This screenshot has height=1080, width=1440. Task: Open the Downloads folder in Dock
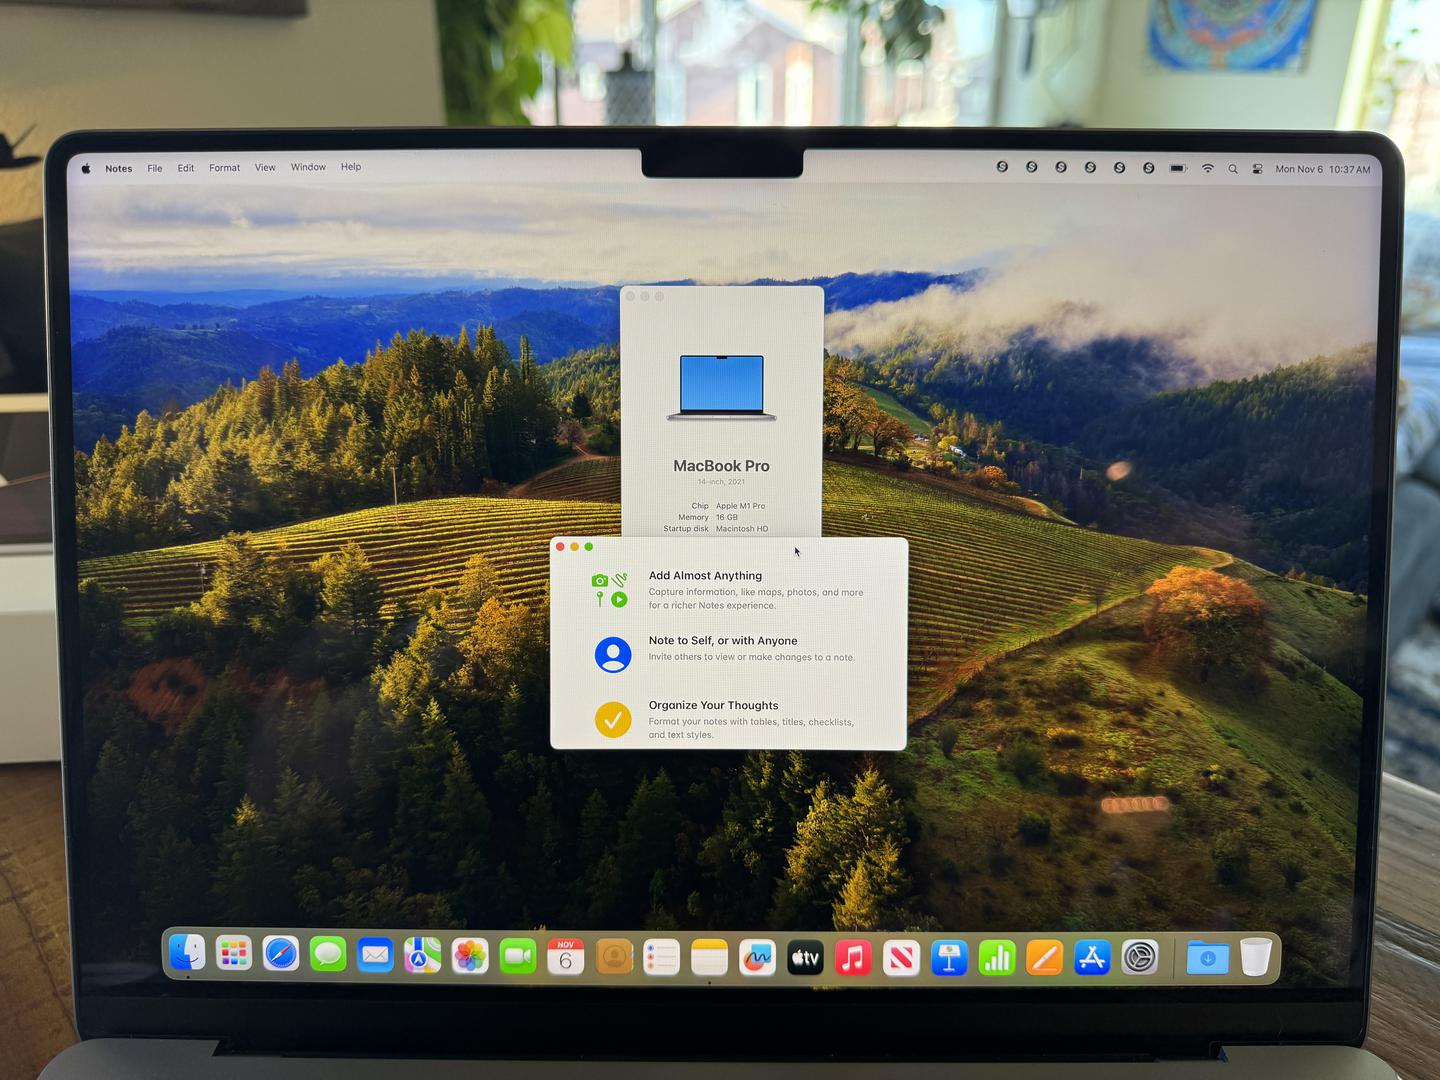pos(1207,958)
